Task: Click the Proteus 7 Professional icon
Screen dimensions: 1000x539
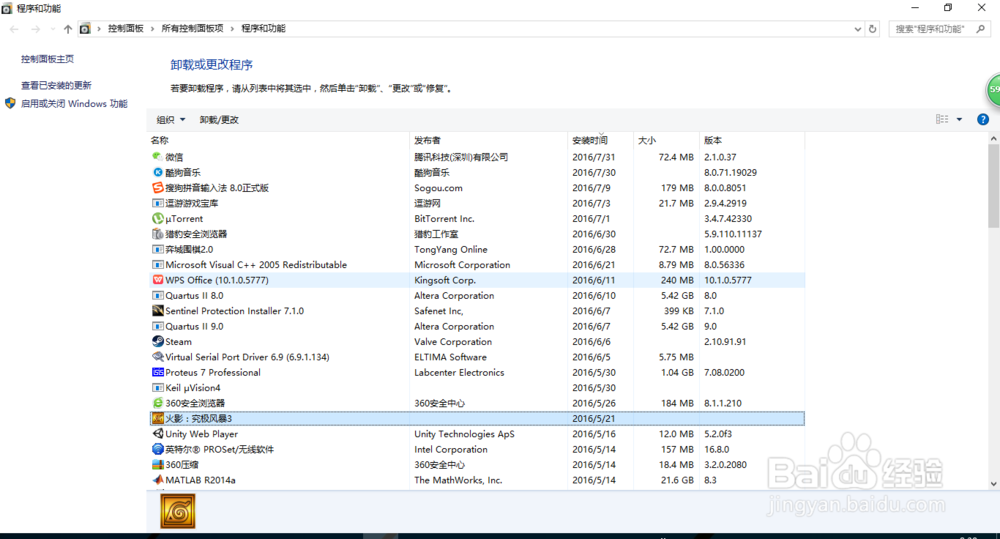Action: click(158, 372)
